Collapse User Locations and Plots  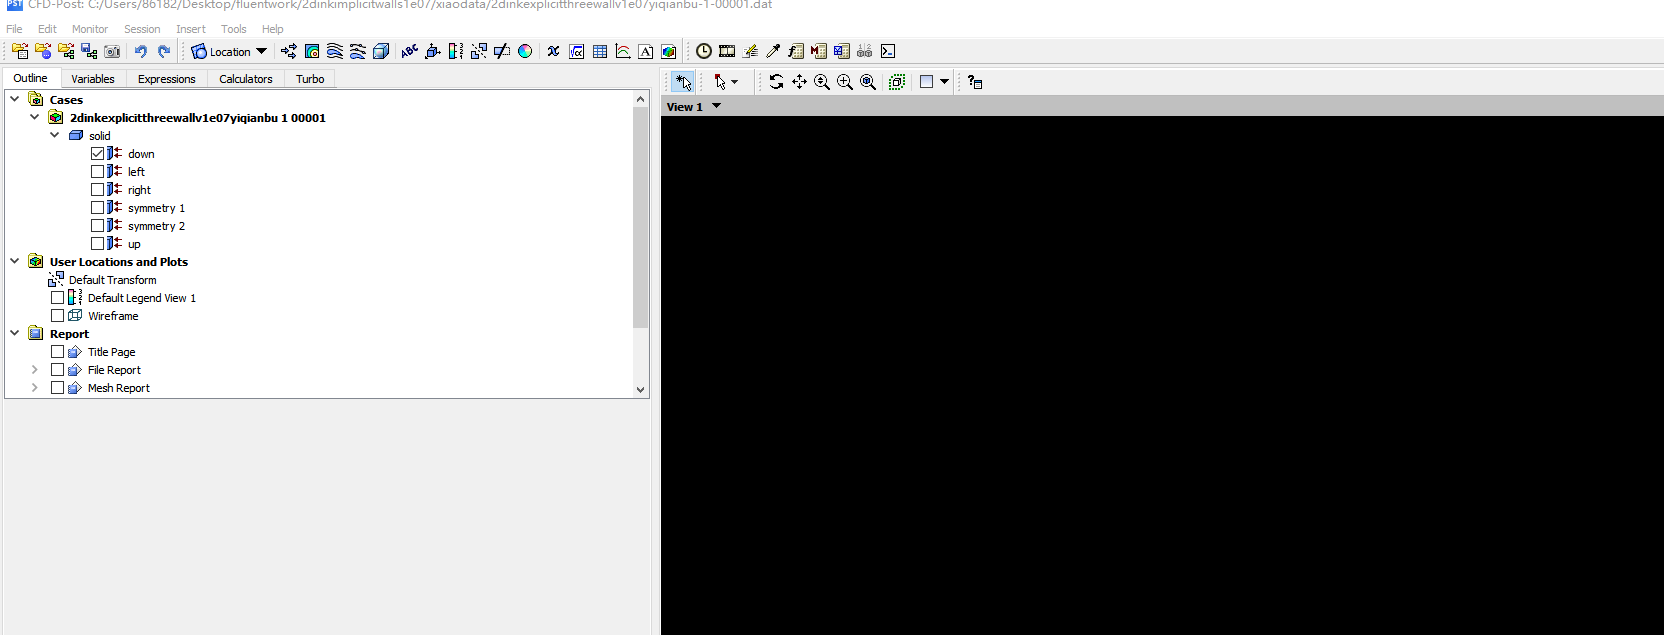tap(15, 261)
